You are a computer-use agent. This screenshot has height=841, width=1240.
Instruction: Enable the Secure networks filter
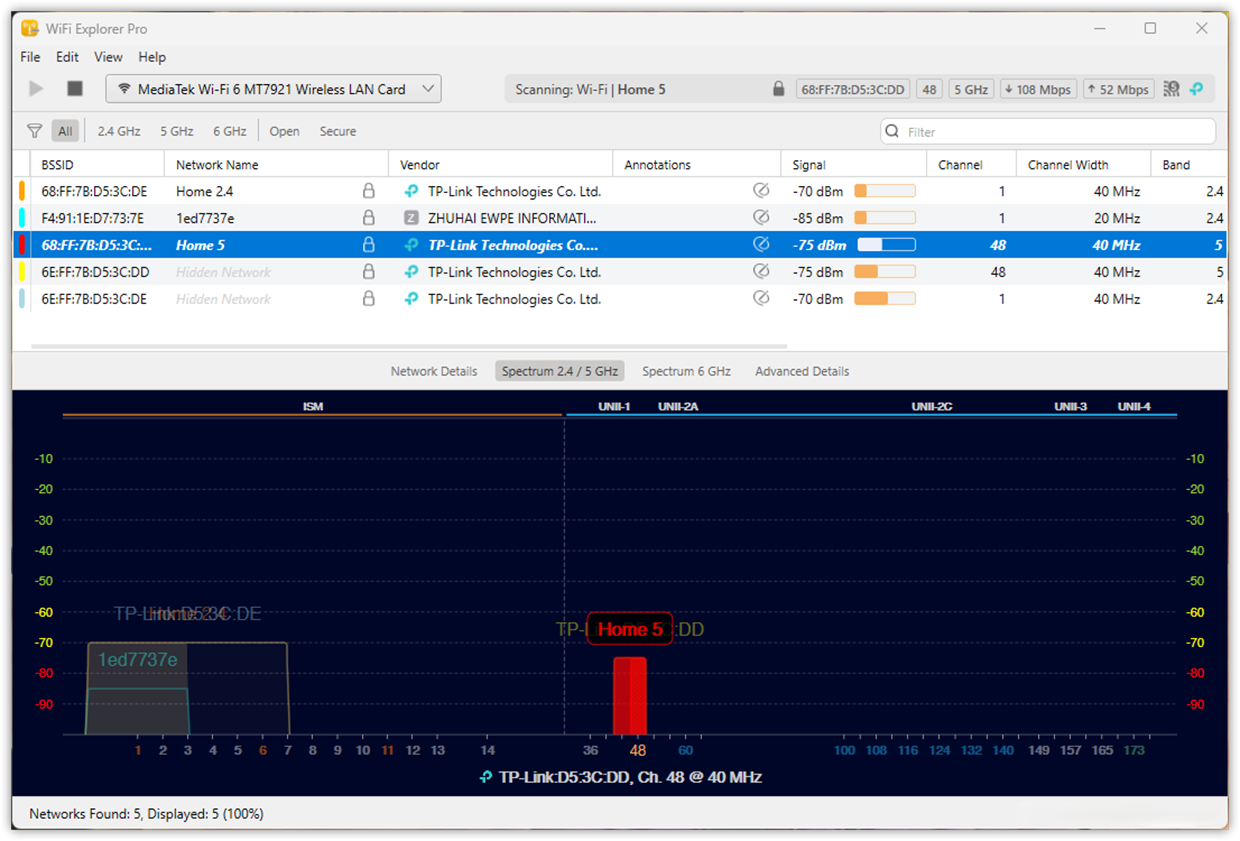[x=337, y=130]
